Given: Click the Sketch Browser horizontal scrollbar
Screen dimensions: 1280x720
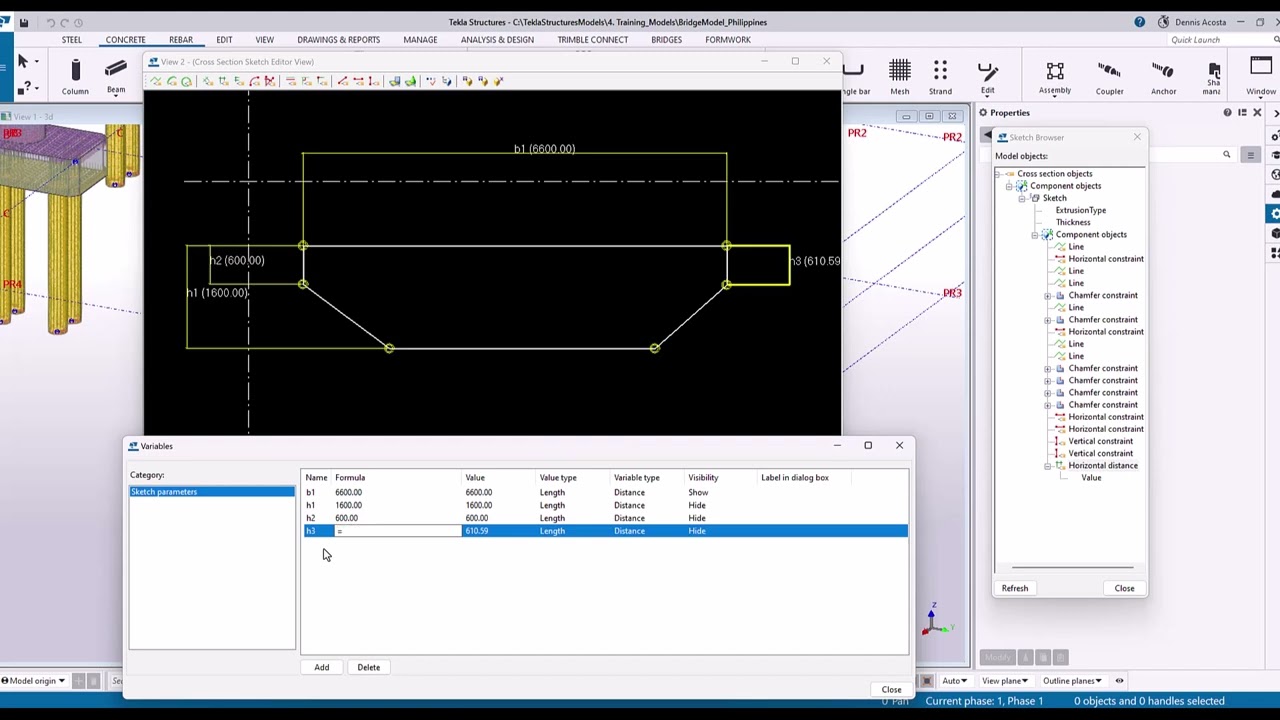Looking at the screenshot, I should click(x=1071, y=568).
